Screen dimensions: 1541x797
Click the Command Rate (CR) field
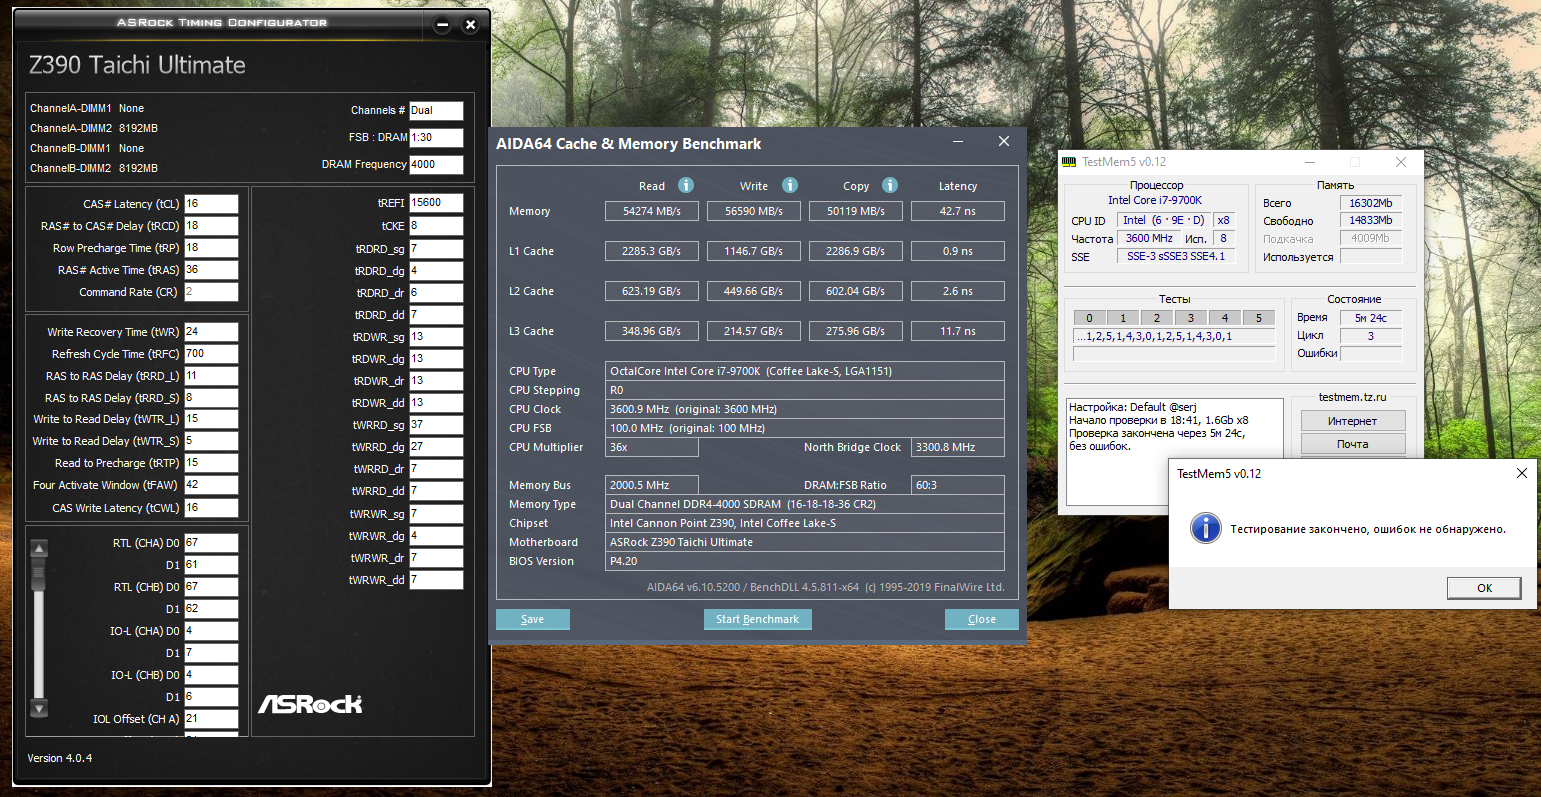click(x=211, y=292)
